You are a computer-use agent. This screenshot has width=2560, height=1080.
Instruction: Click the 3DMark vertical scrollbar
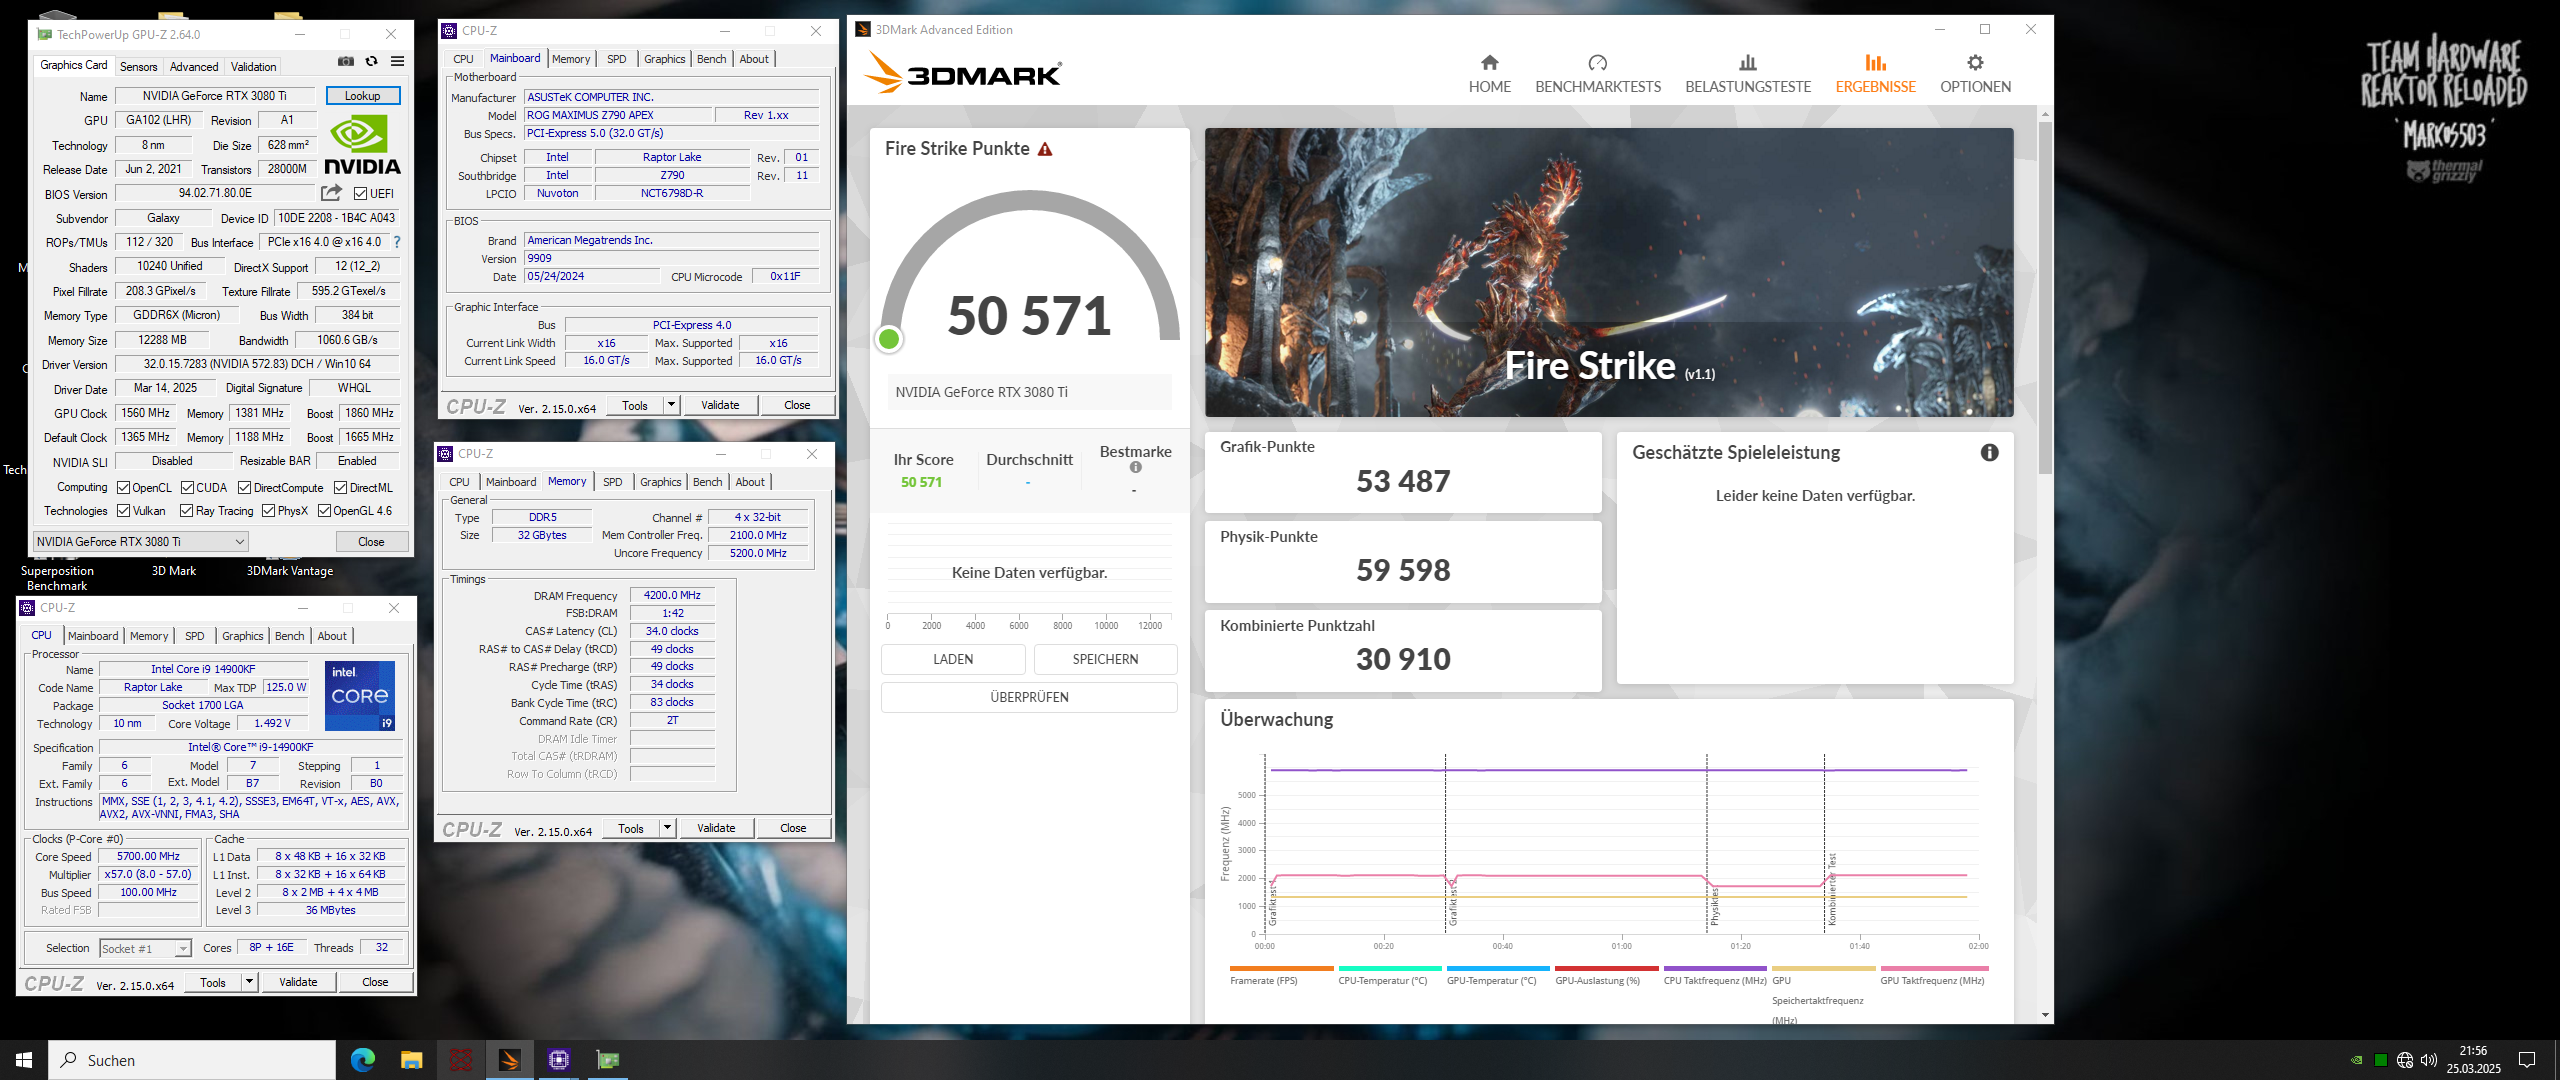click(2045, 300)
